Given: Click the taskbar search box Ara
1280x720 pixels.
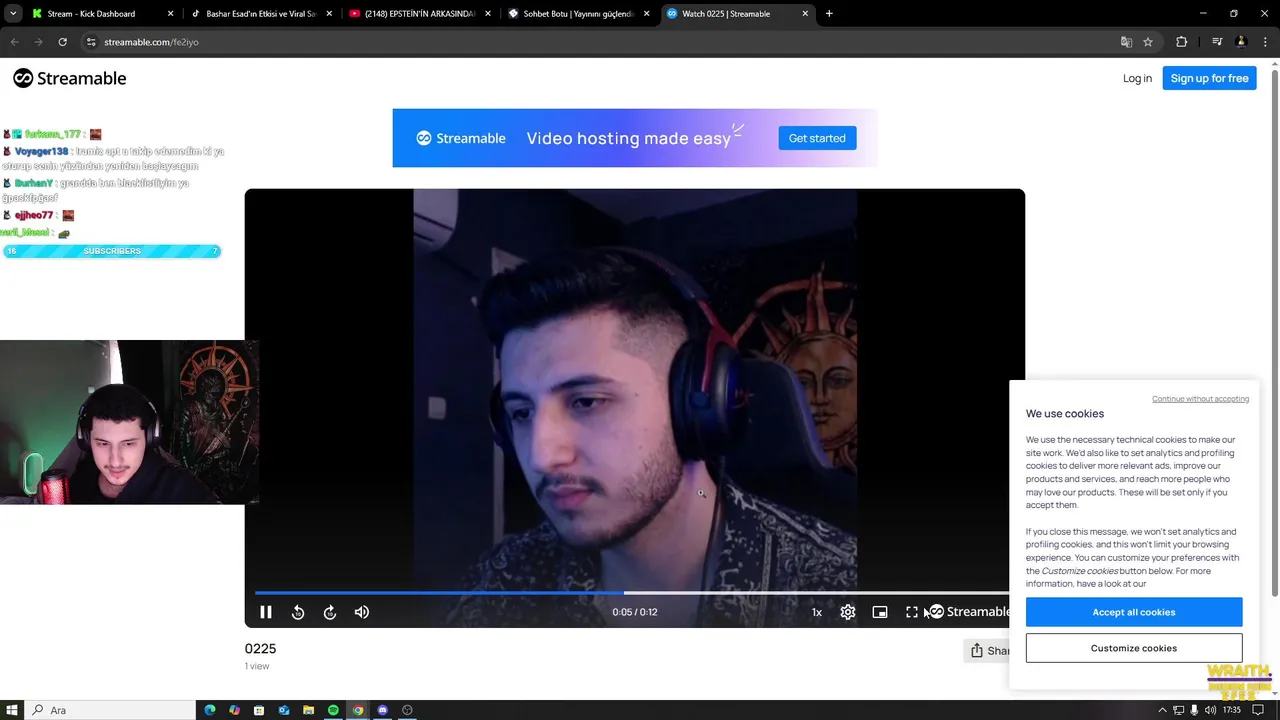Looking at the screenshot, I should [110, 710].
